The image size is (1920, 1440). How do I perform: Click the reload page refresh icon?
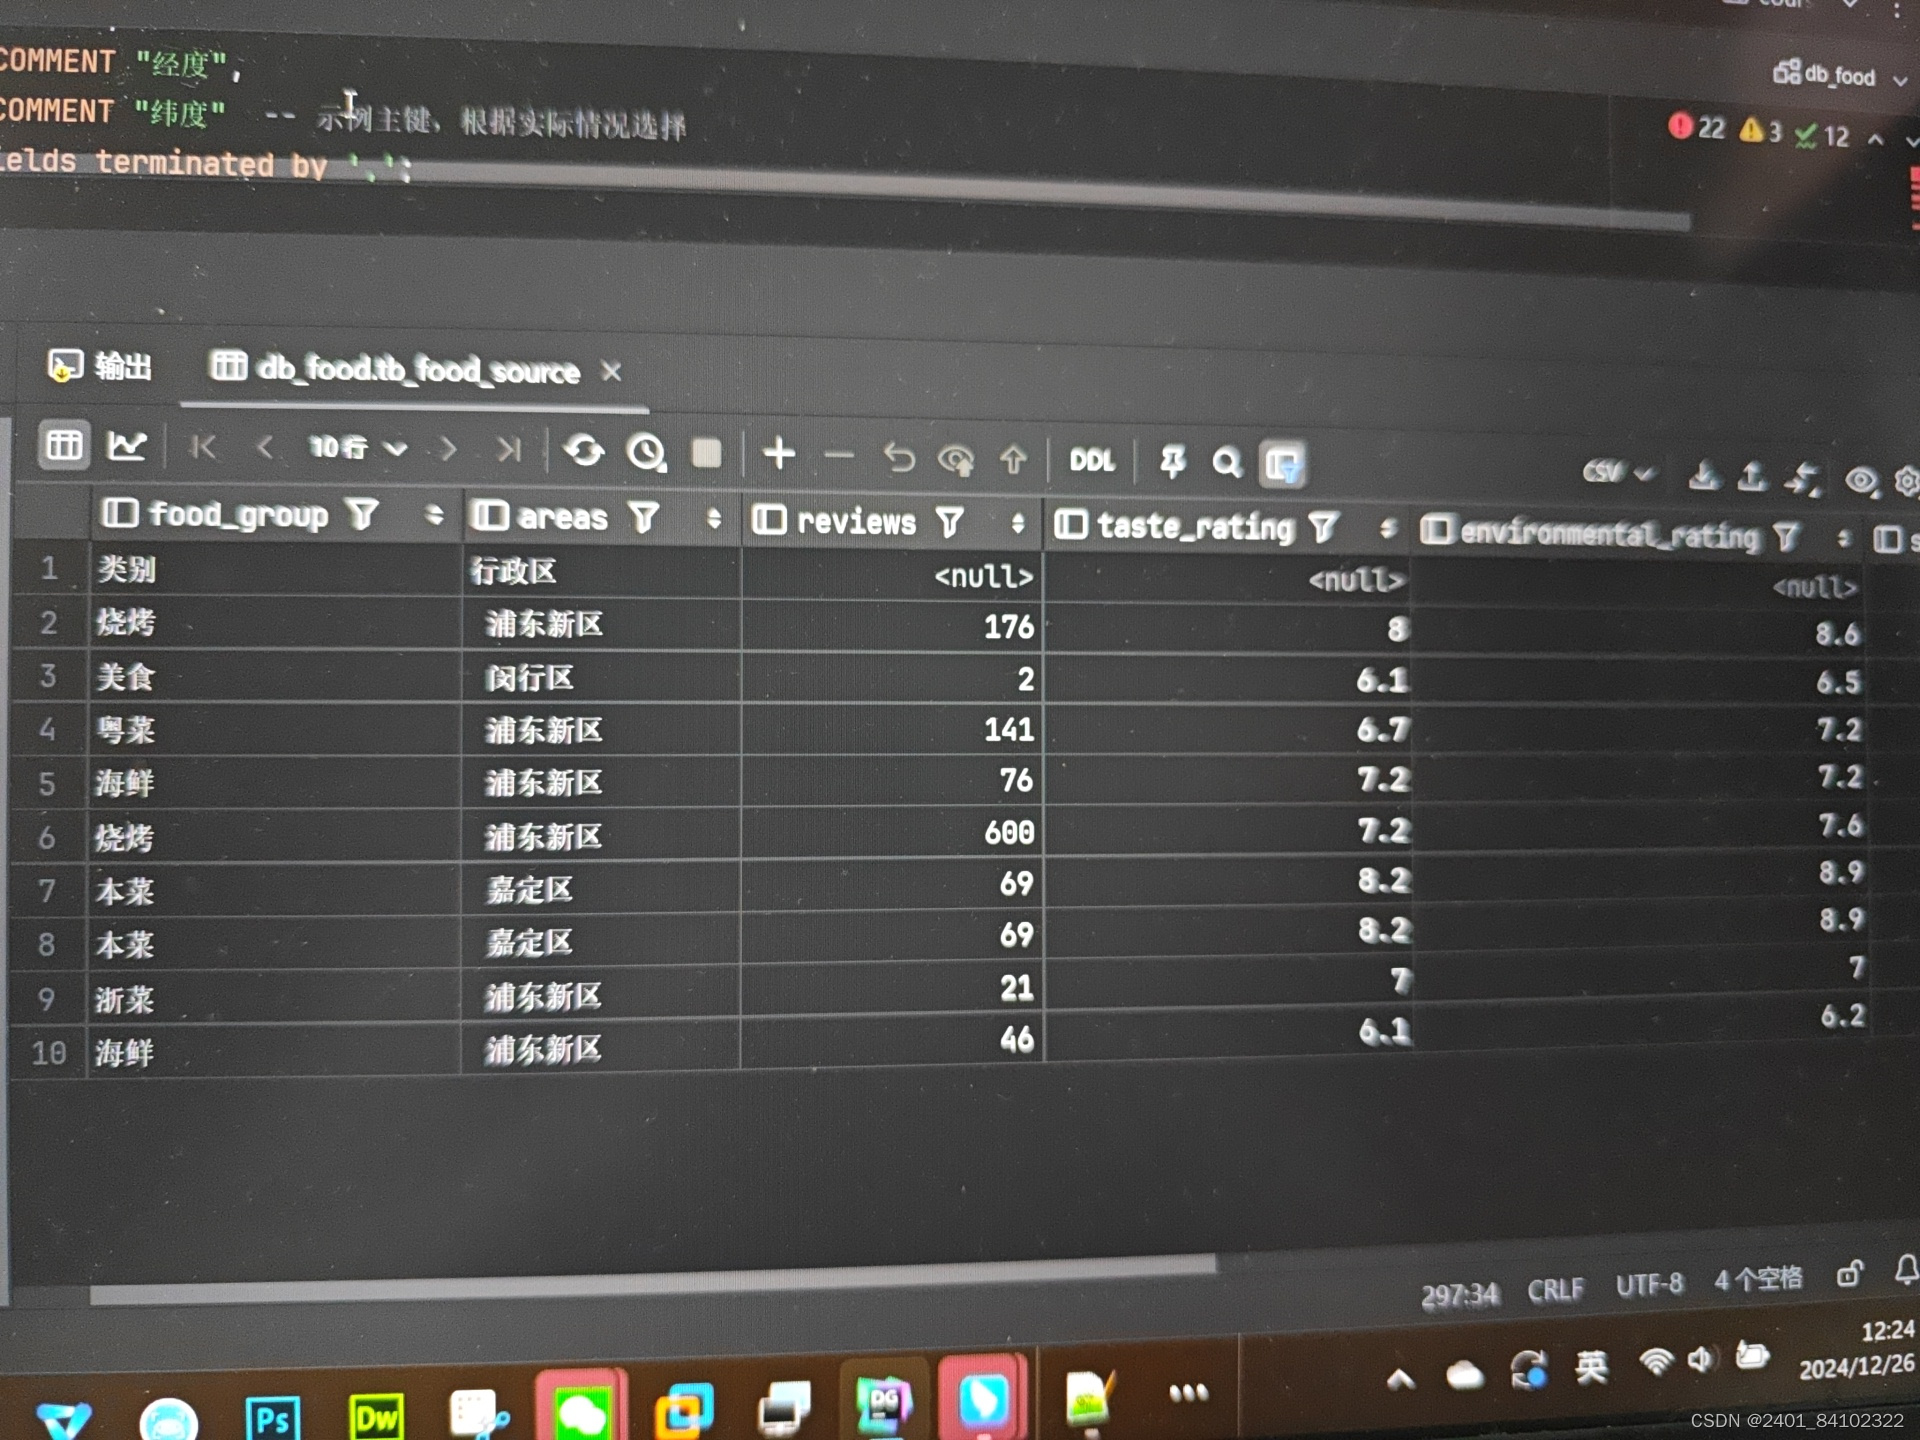click(x=584, y=451)
